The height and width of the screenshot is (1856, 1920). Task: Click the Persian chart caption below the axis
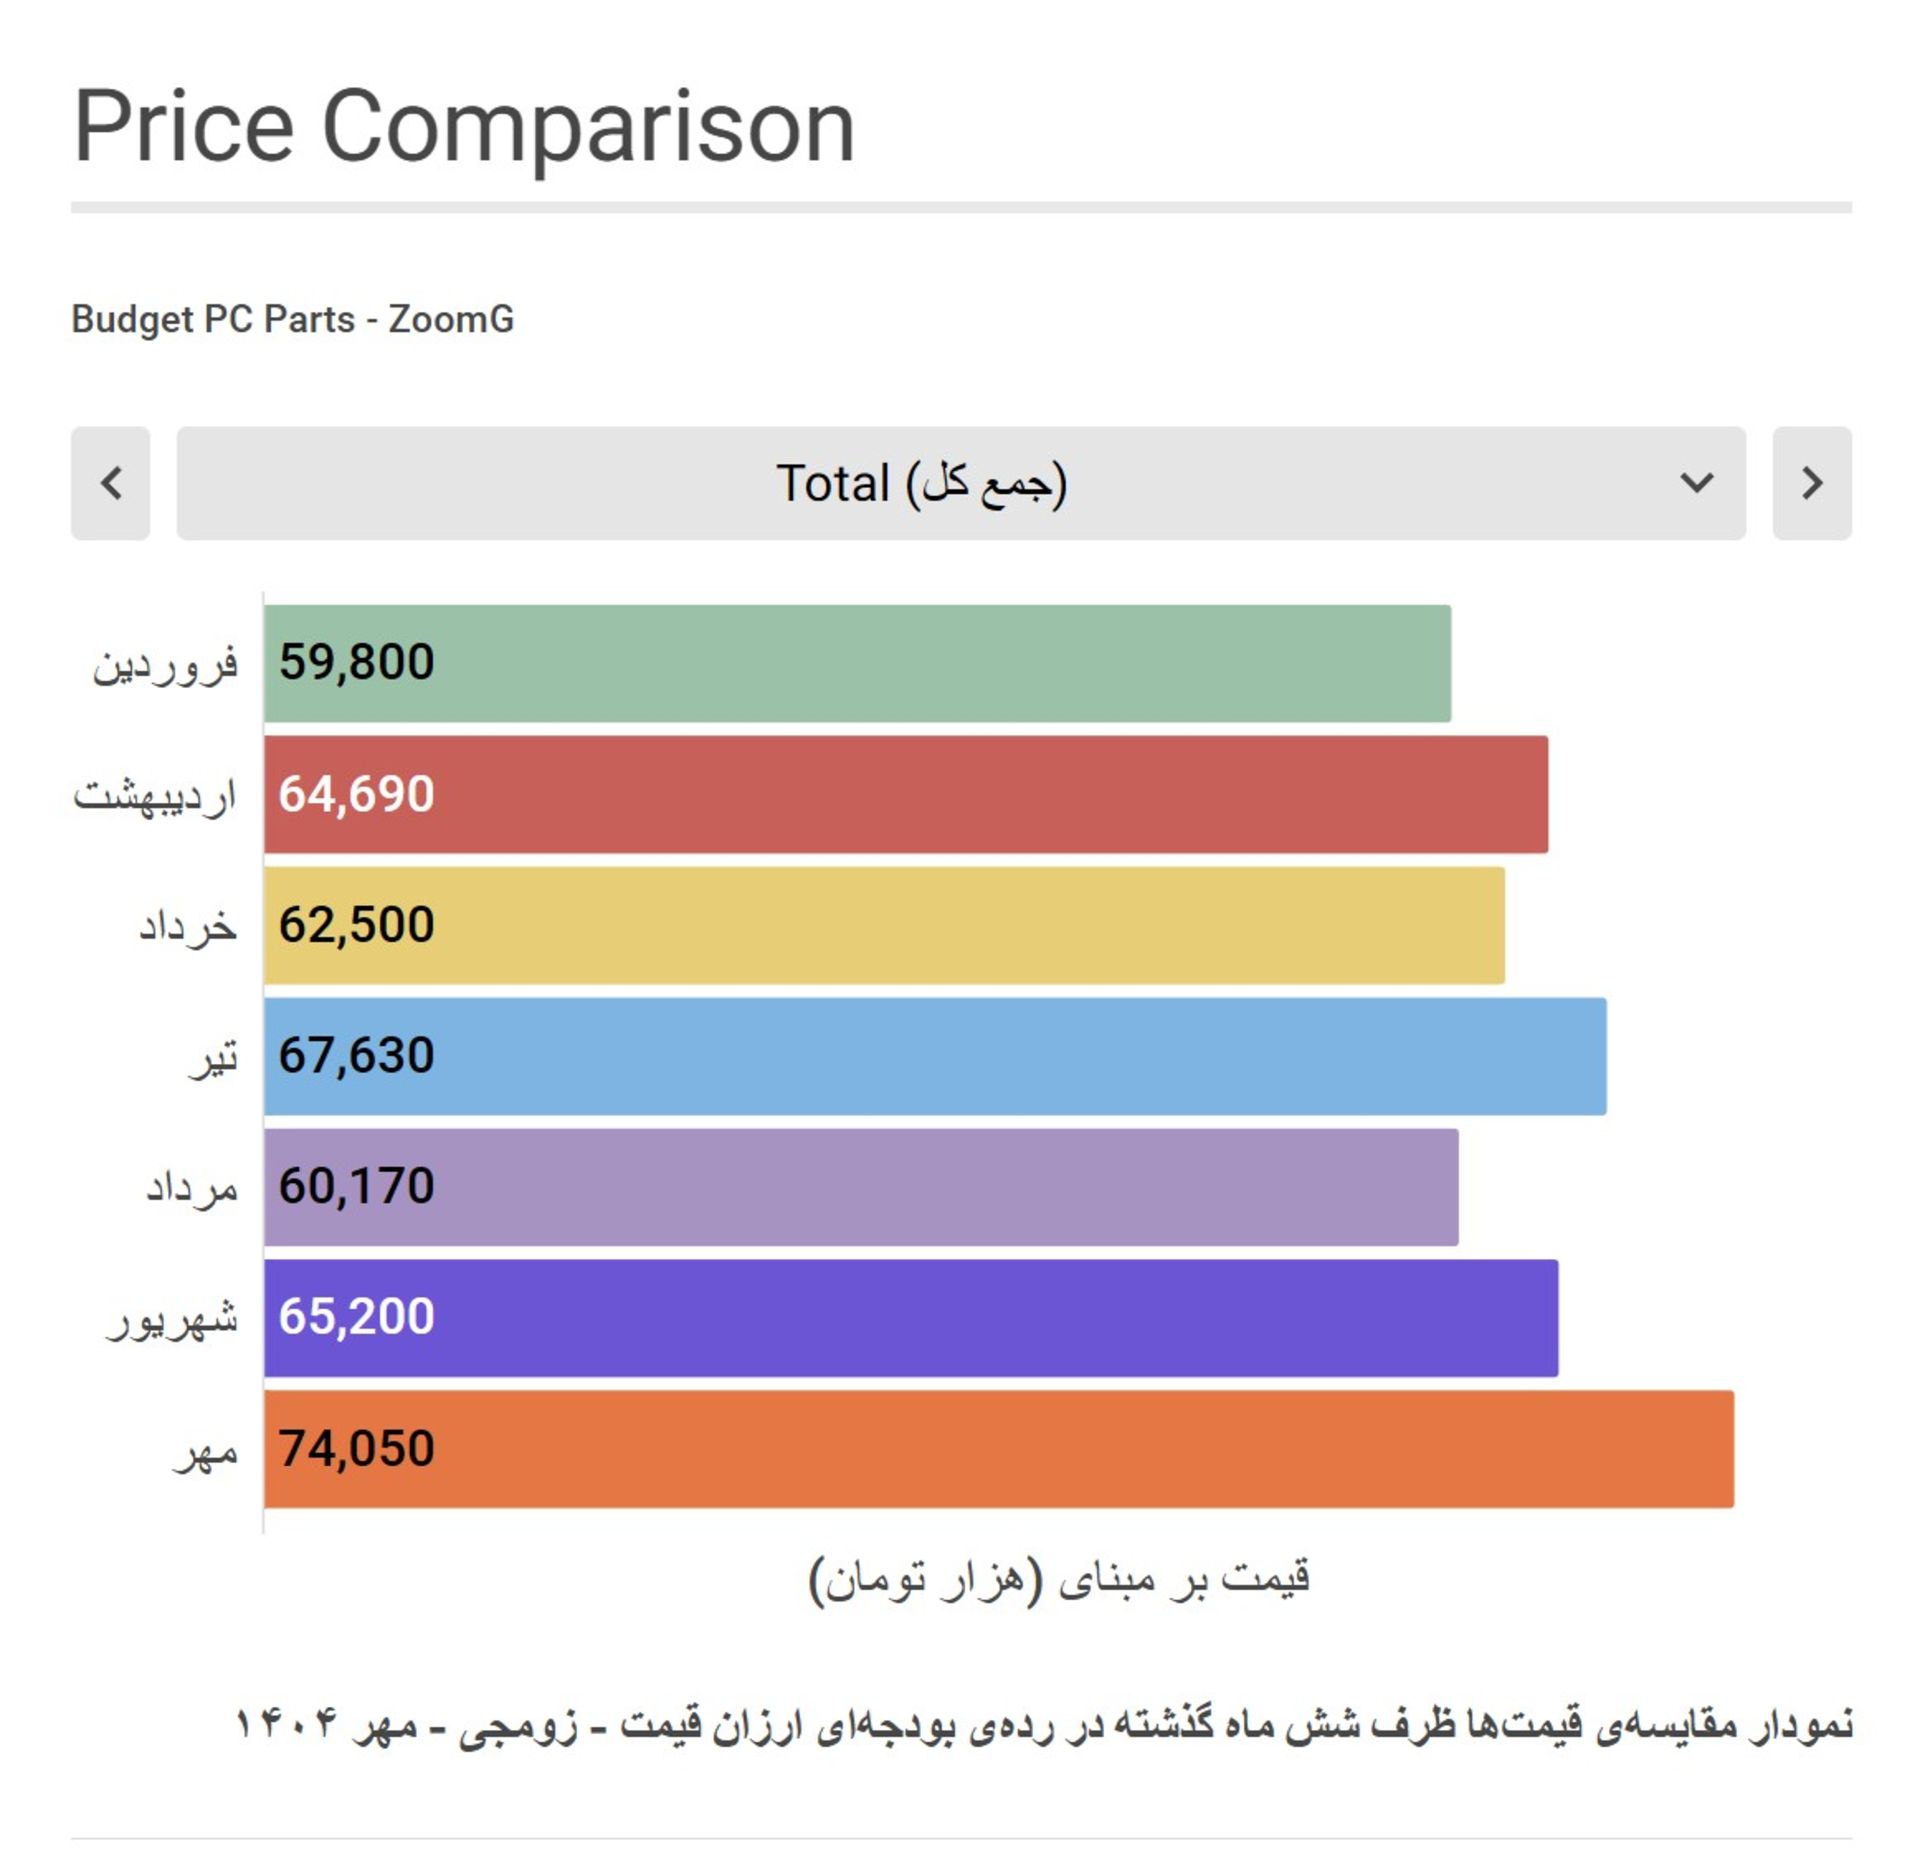[x=1043, y=1724]
